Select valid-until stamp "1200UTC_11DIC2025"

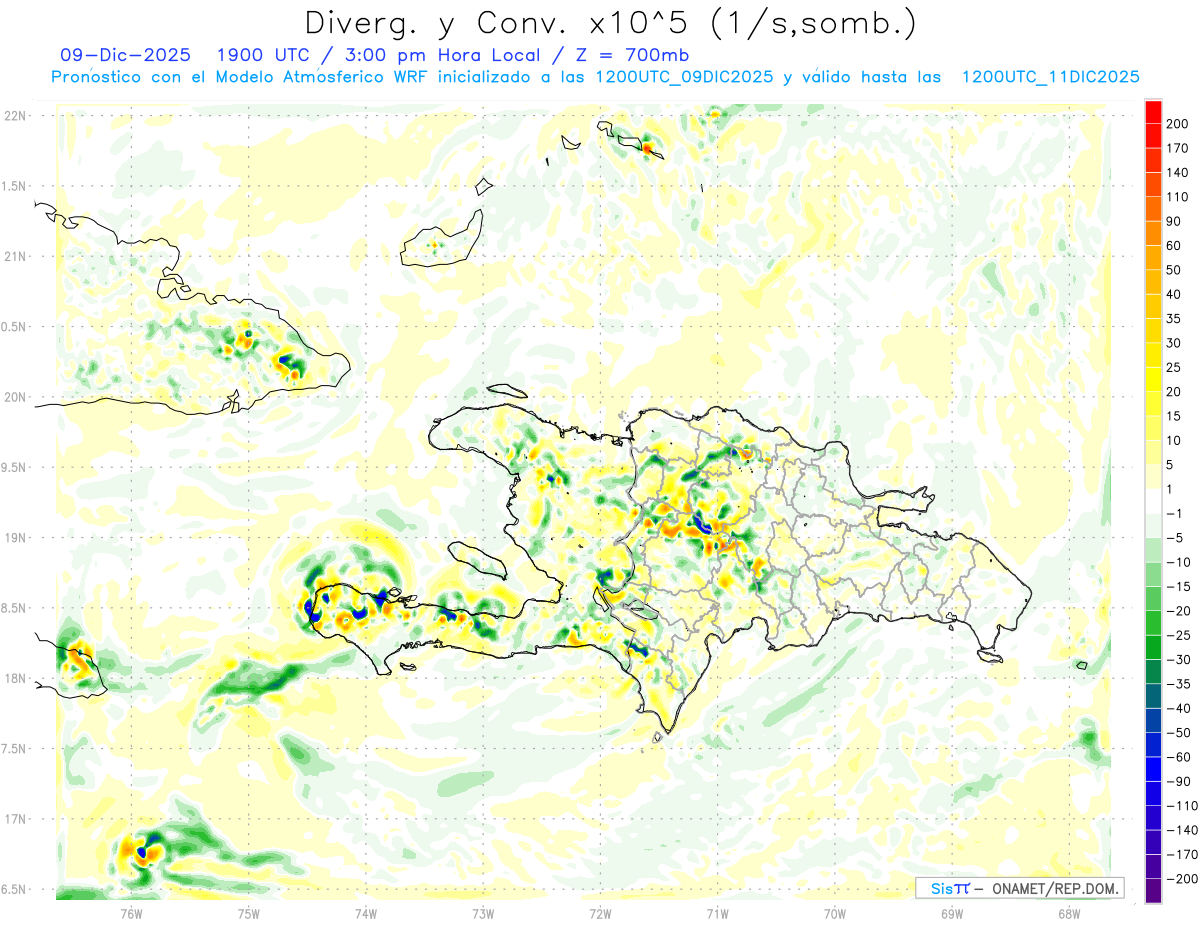[1050, 76]
